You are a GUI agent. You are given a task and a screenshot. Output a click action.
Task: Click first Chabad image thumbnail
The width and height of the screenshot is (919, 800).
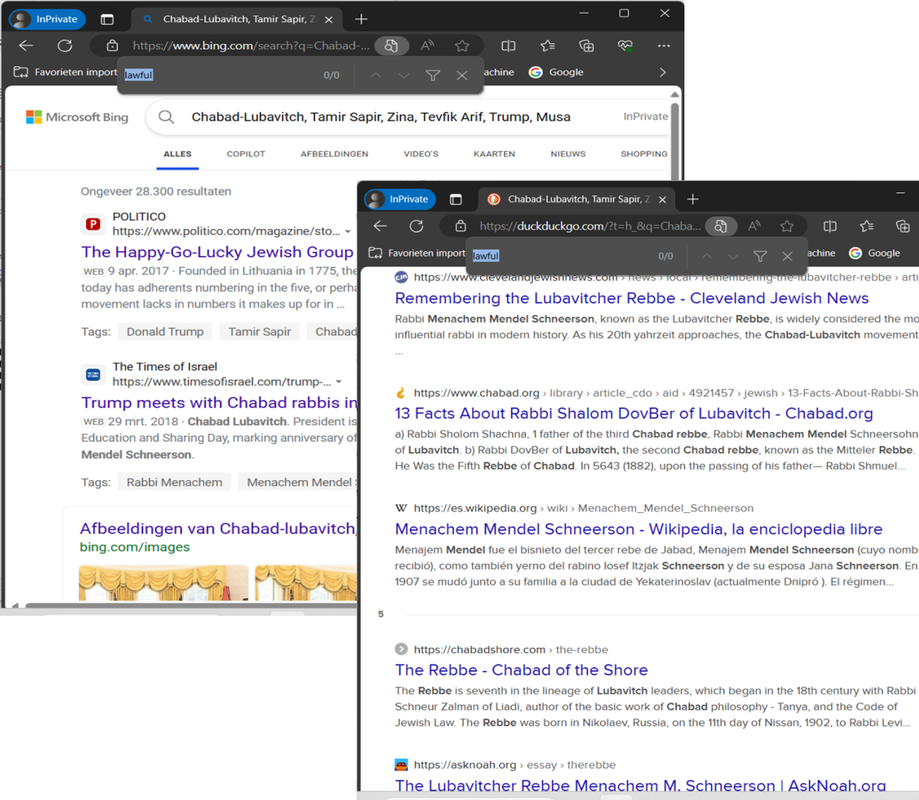coord(164,583)
